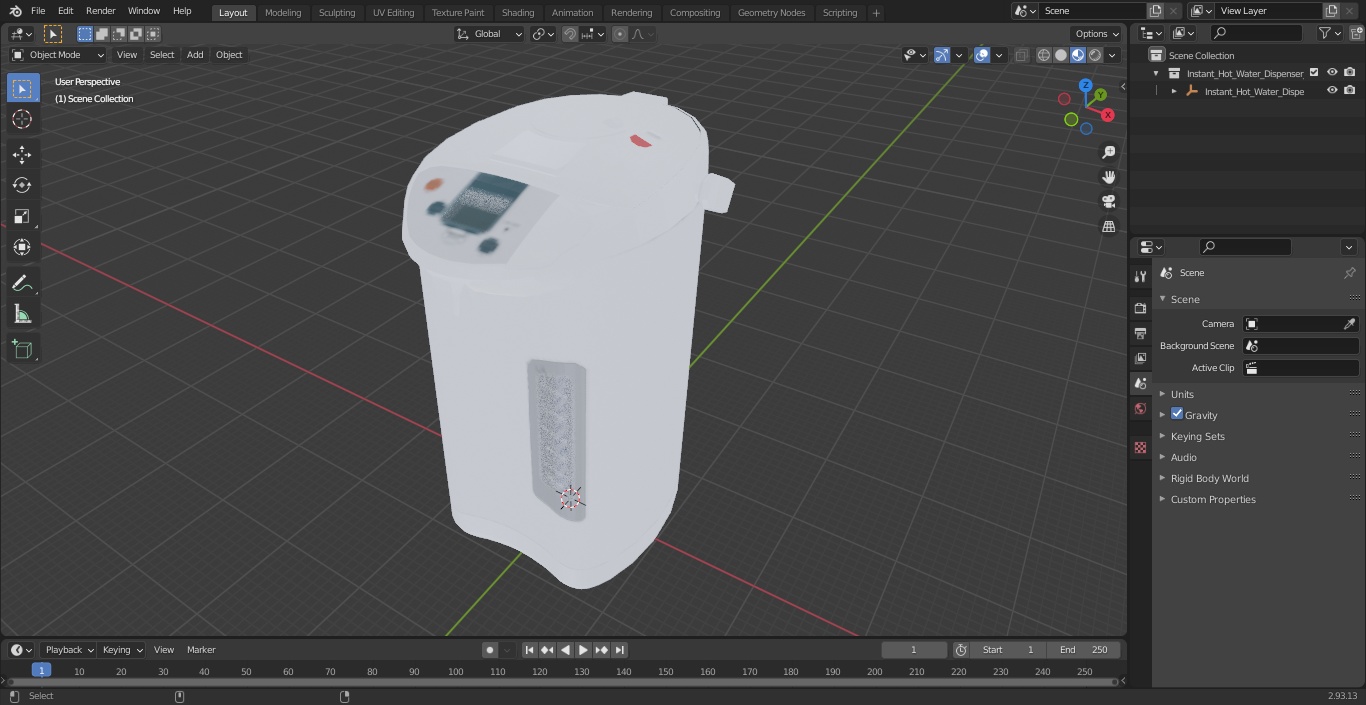The image size is (1366, 705).
Task: Click the viewport zoom magnifier icon
Action: click(x=1108, y=152)
